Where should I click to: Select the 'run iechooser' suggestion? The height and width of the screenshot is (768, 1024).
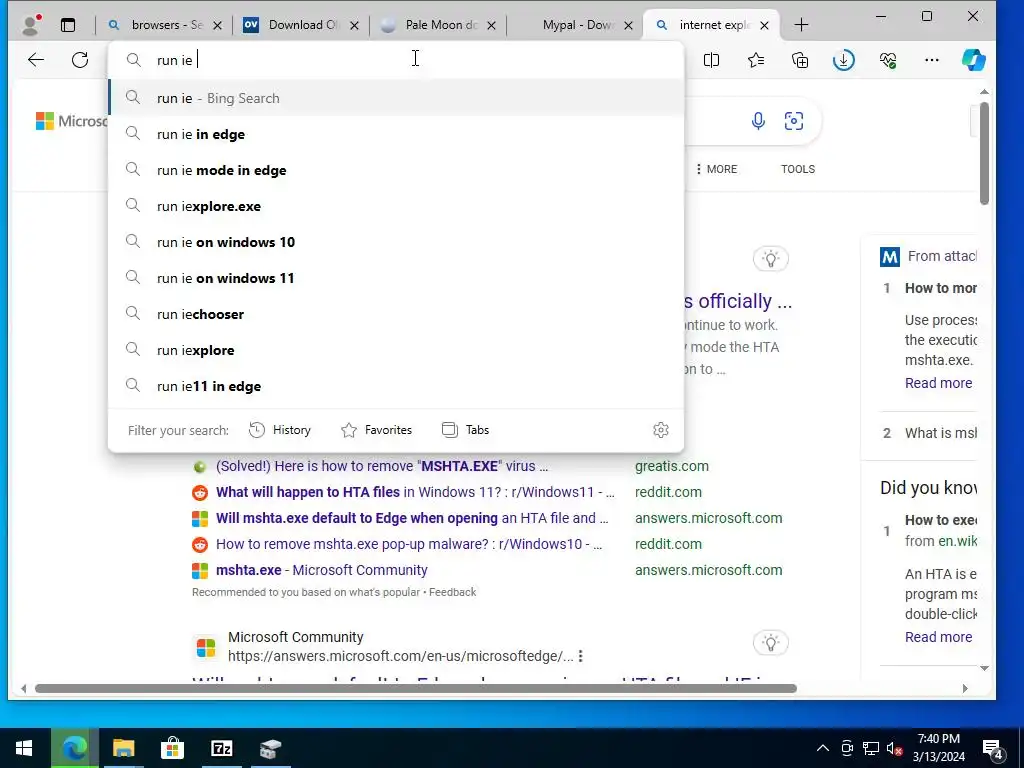[x=396, y=313]
